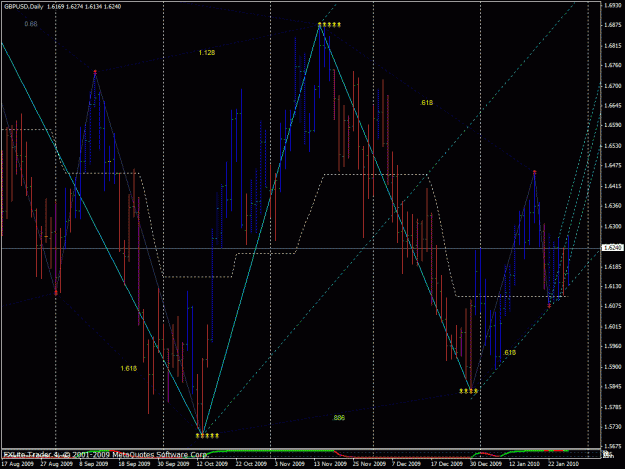Click the 1.5960 price axis label
This screenshot has height=469, width=625.
pyautogui.click(x=613, y=346)
